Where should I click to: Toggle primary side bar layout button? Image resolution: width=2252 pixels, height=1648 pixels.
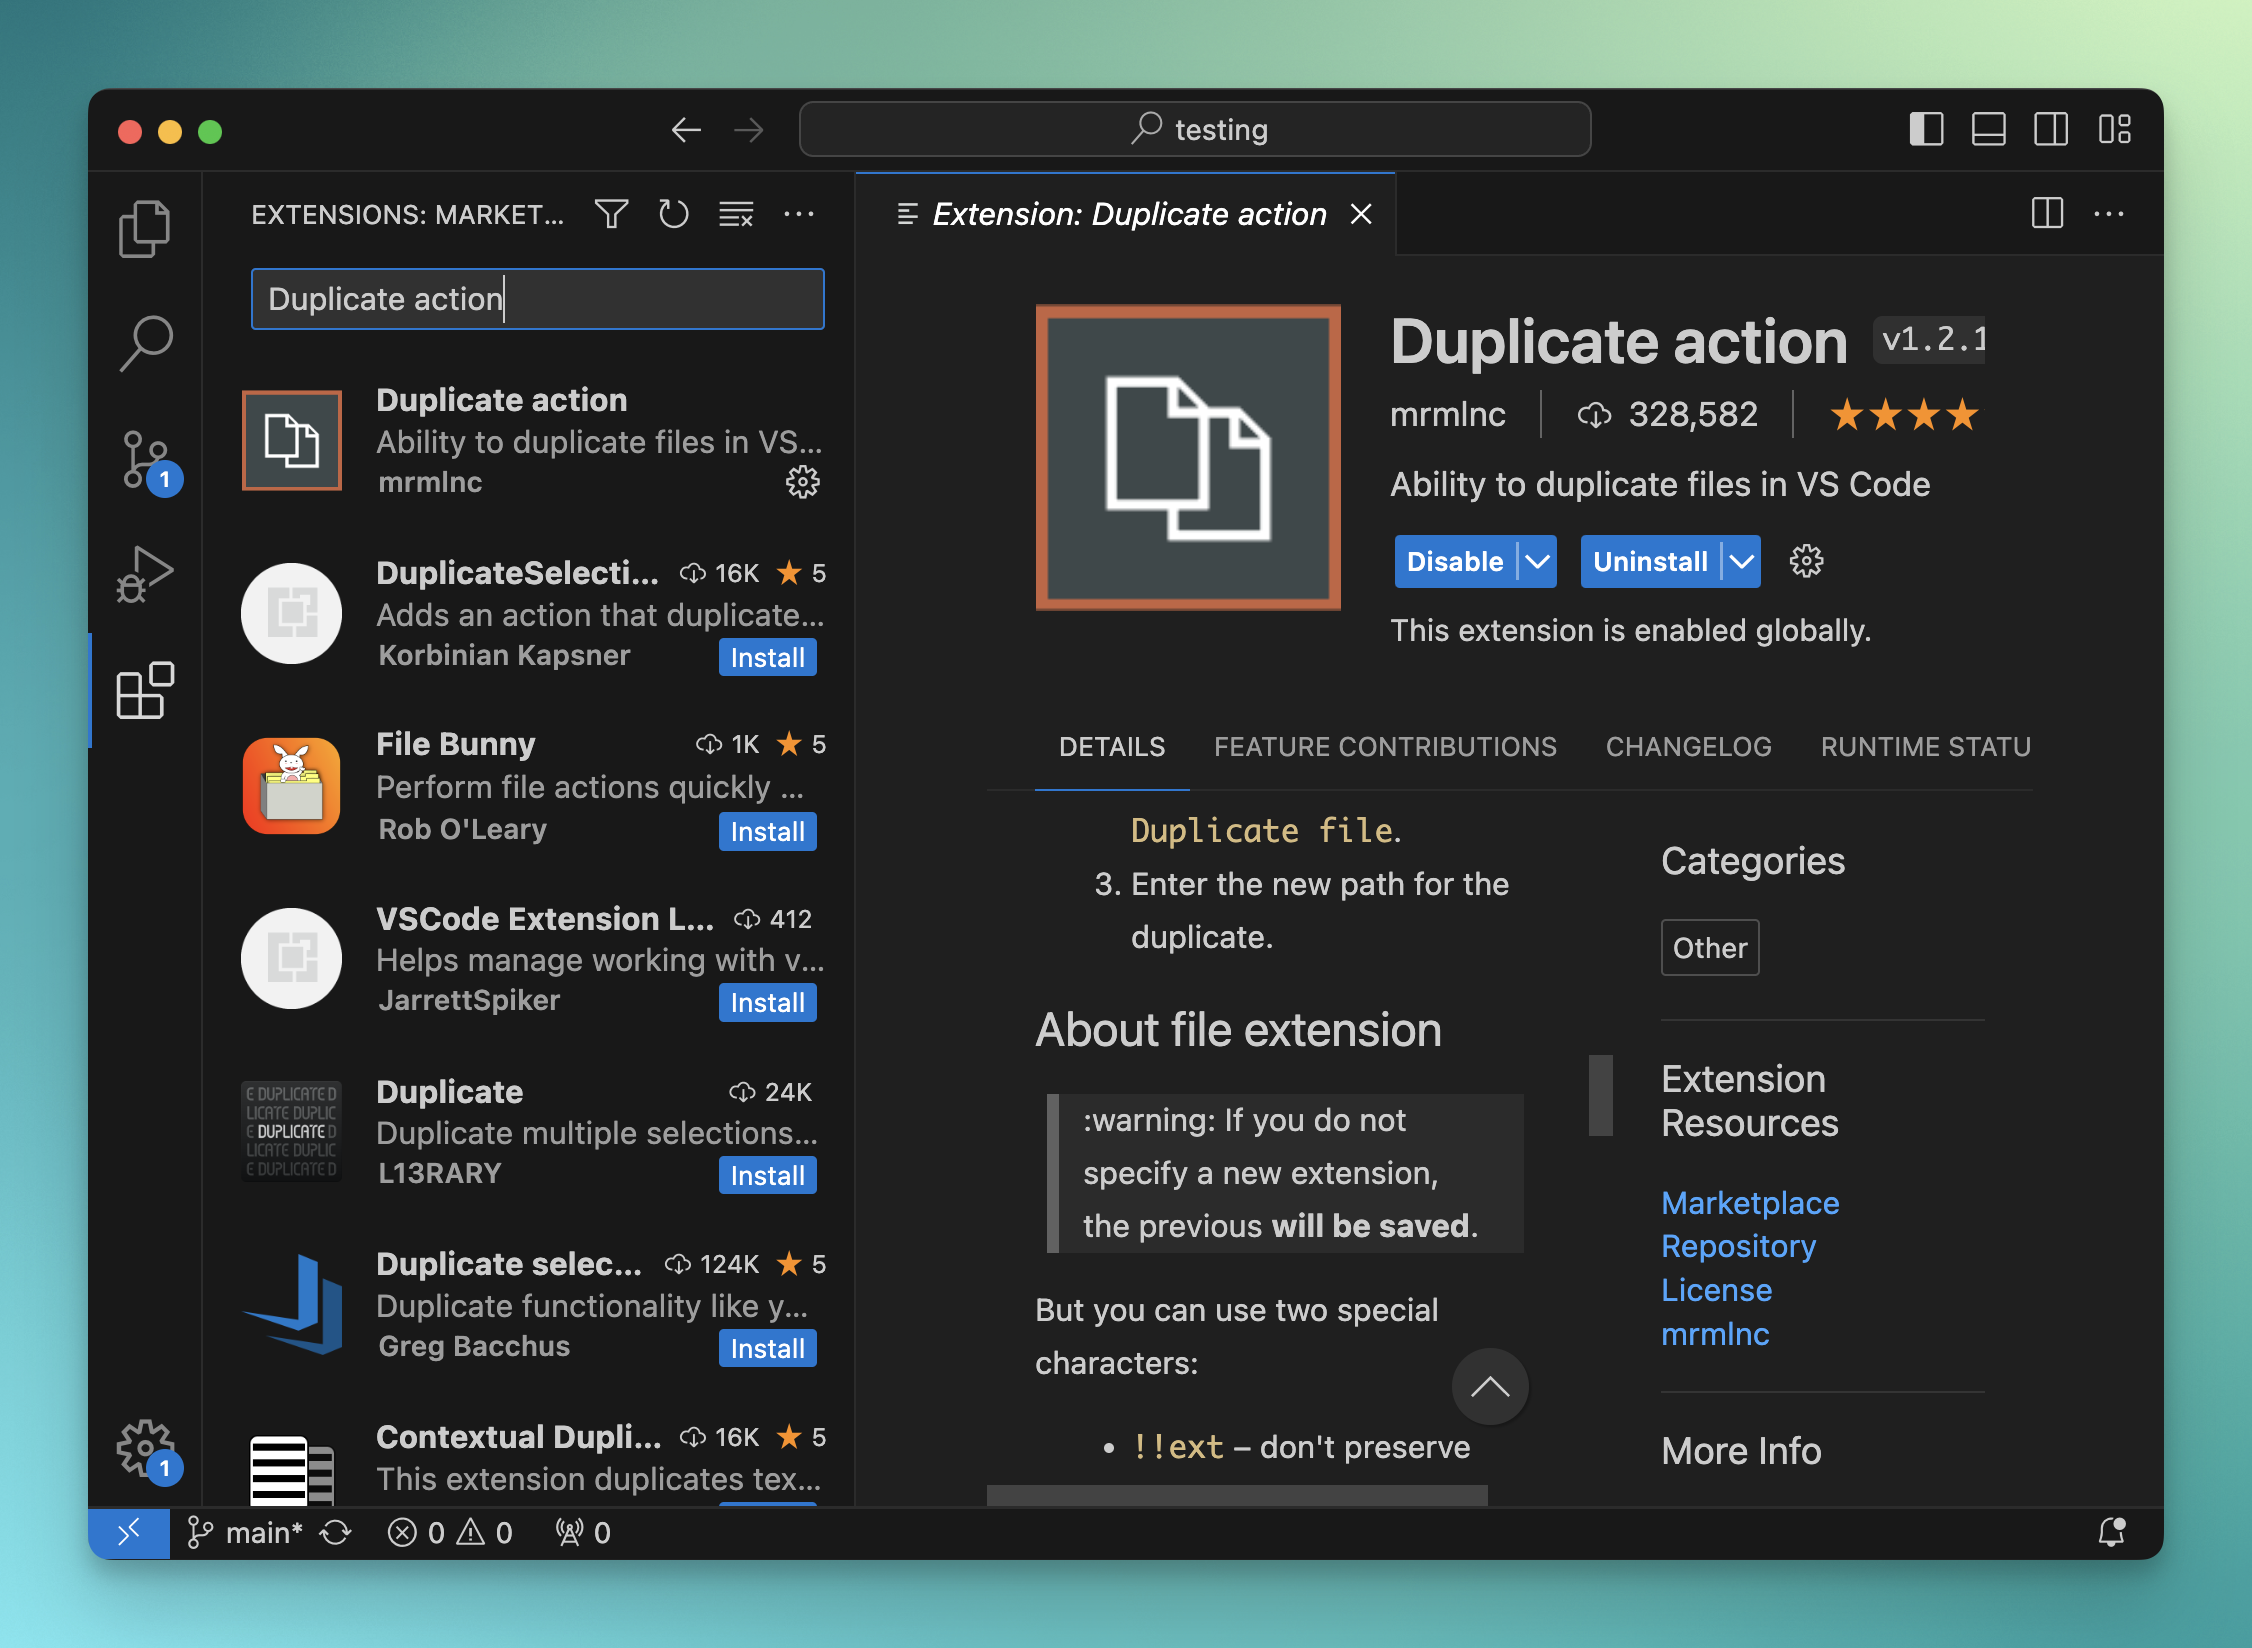click(x=1925, y=130)
